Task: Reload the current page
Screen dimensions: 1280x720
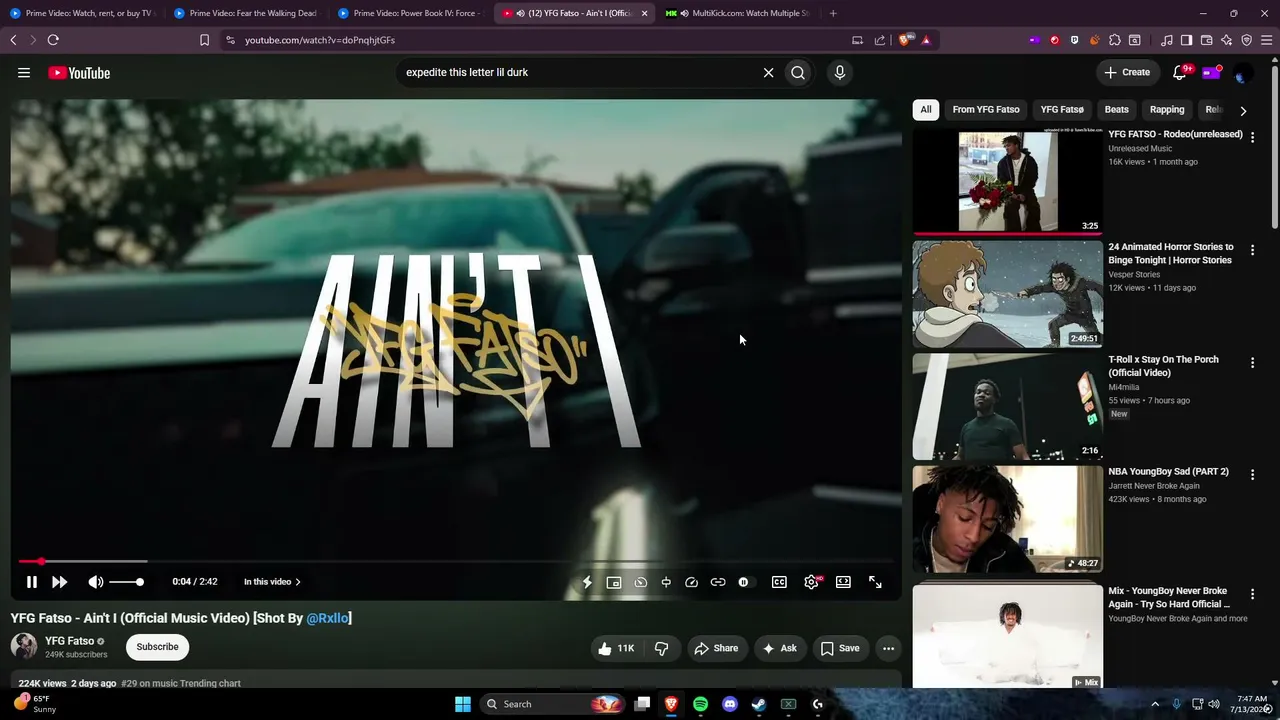Action: tap(53, 40)
